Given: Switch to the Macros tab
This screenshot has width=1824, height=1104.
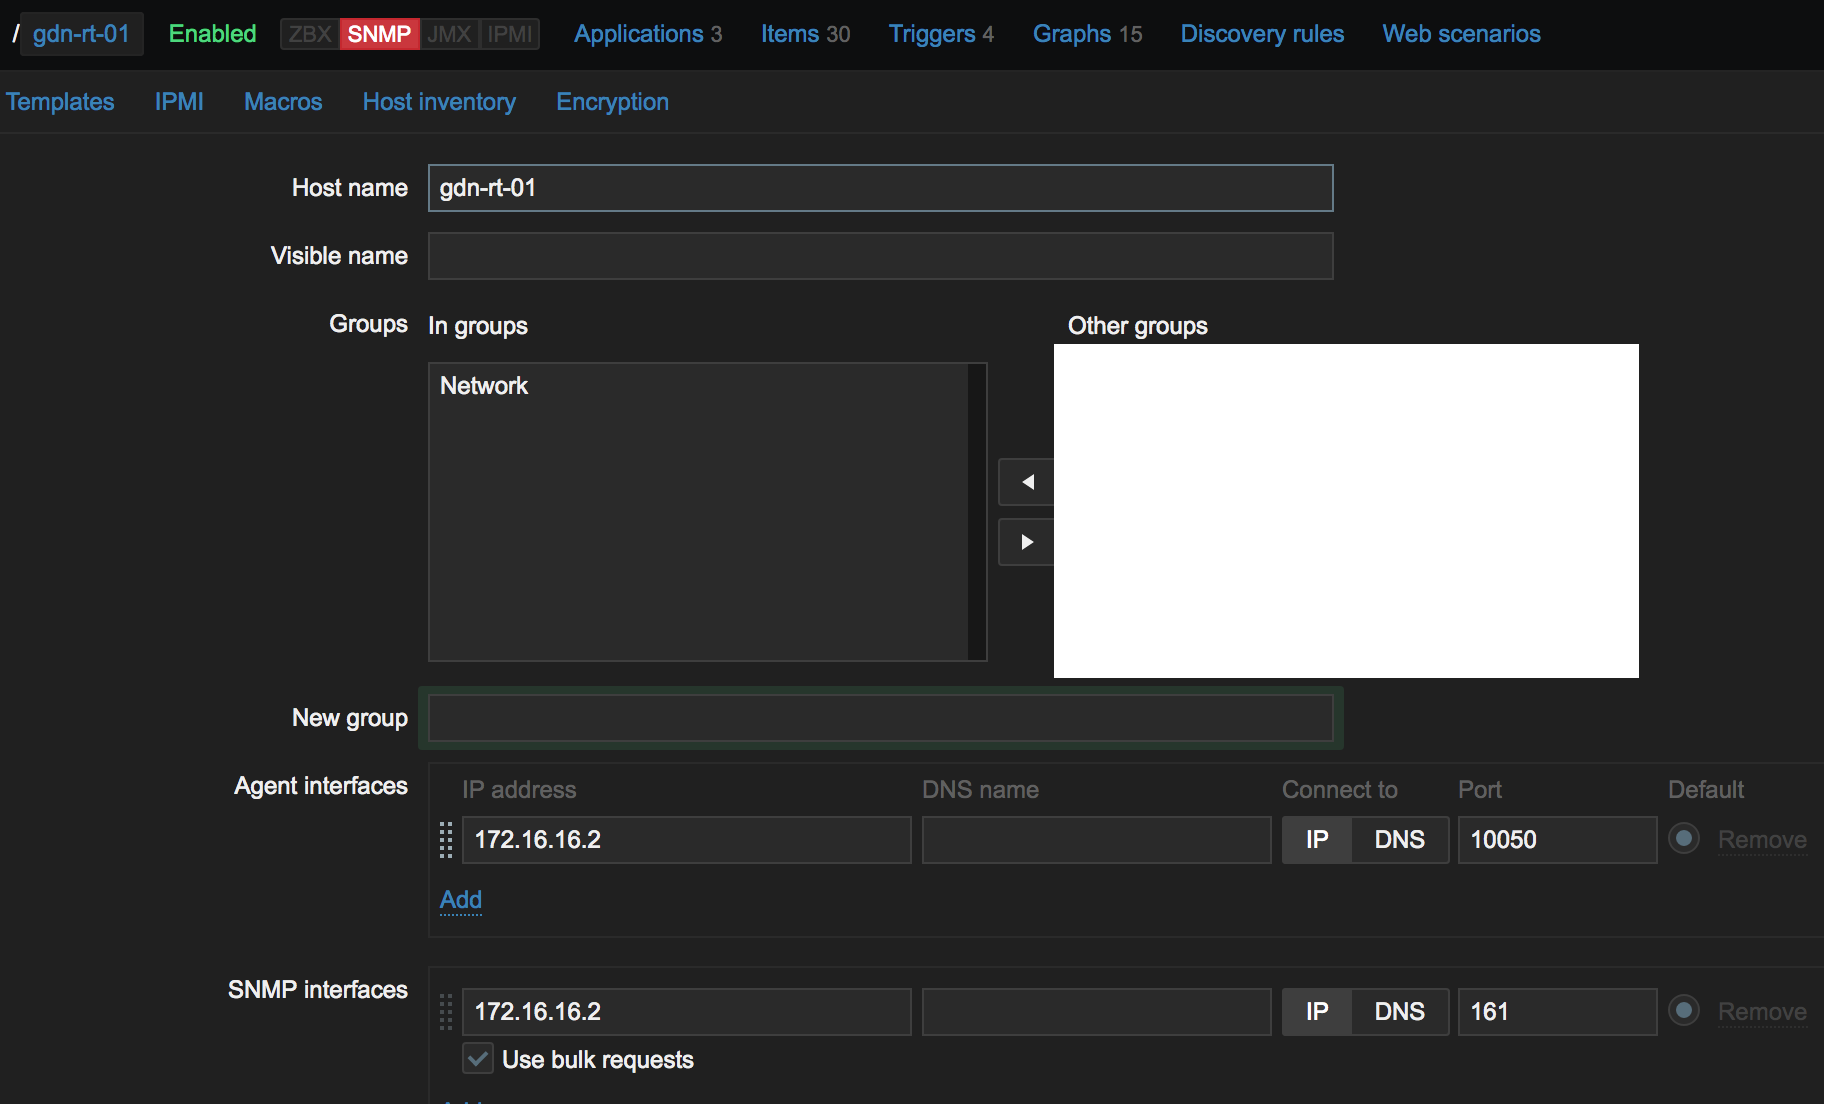Looking at the screenshot, I should (283, 102).
